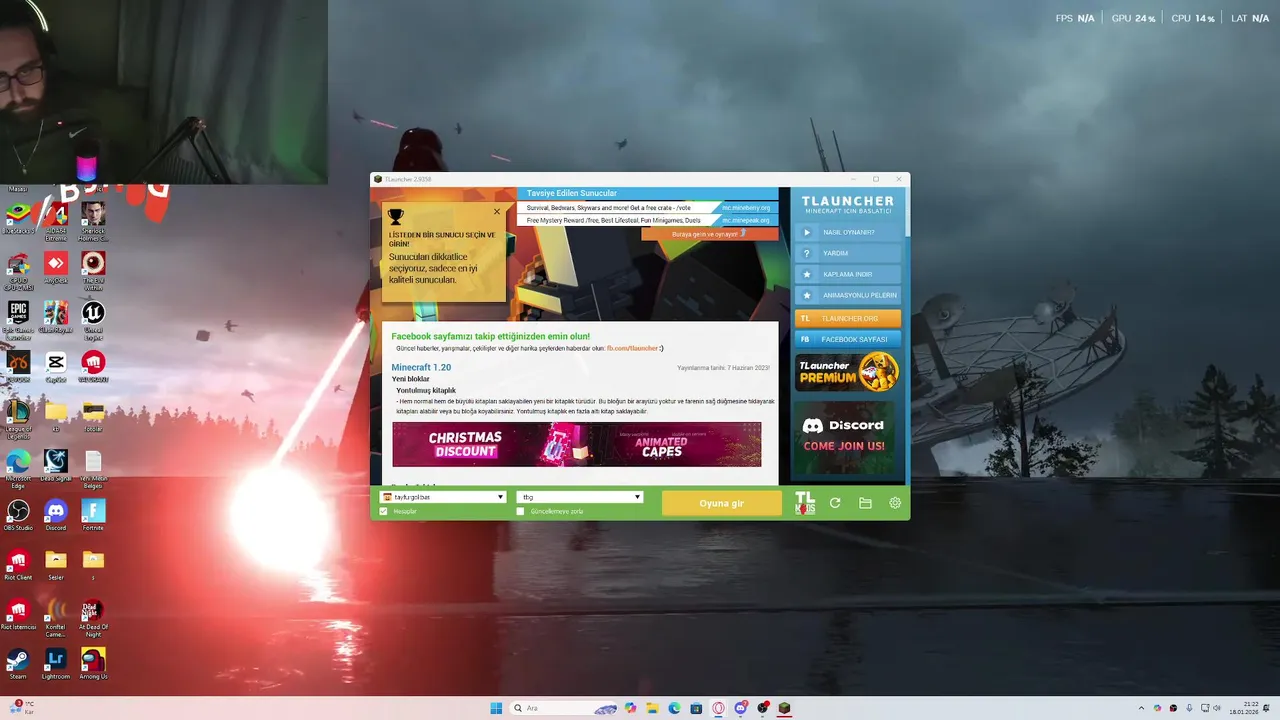This screenshot has height=720, width=1280.
Task: Open OBS Studio desktop shortcut
Action: click(18, 516)
